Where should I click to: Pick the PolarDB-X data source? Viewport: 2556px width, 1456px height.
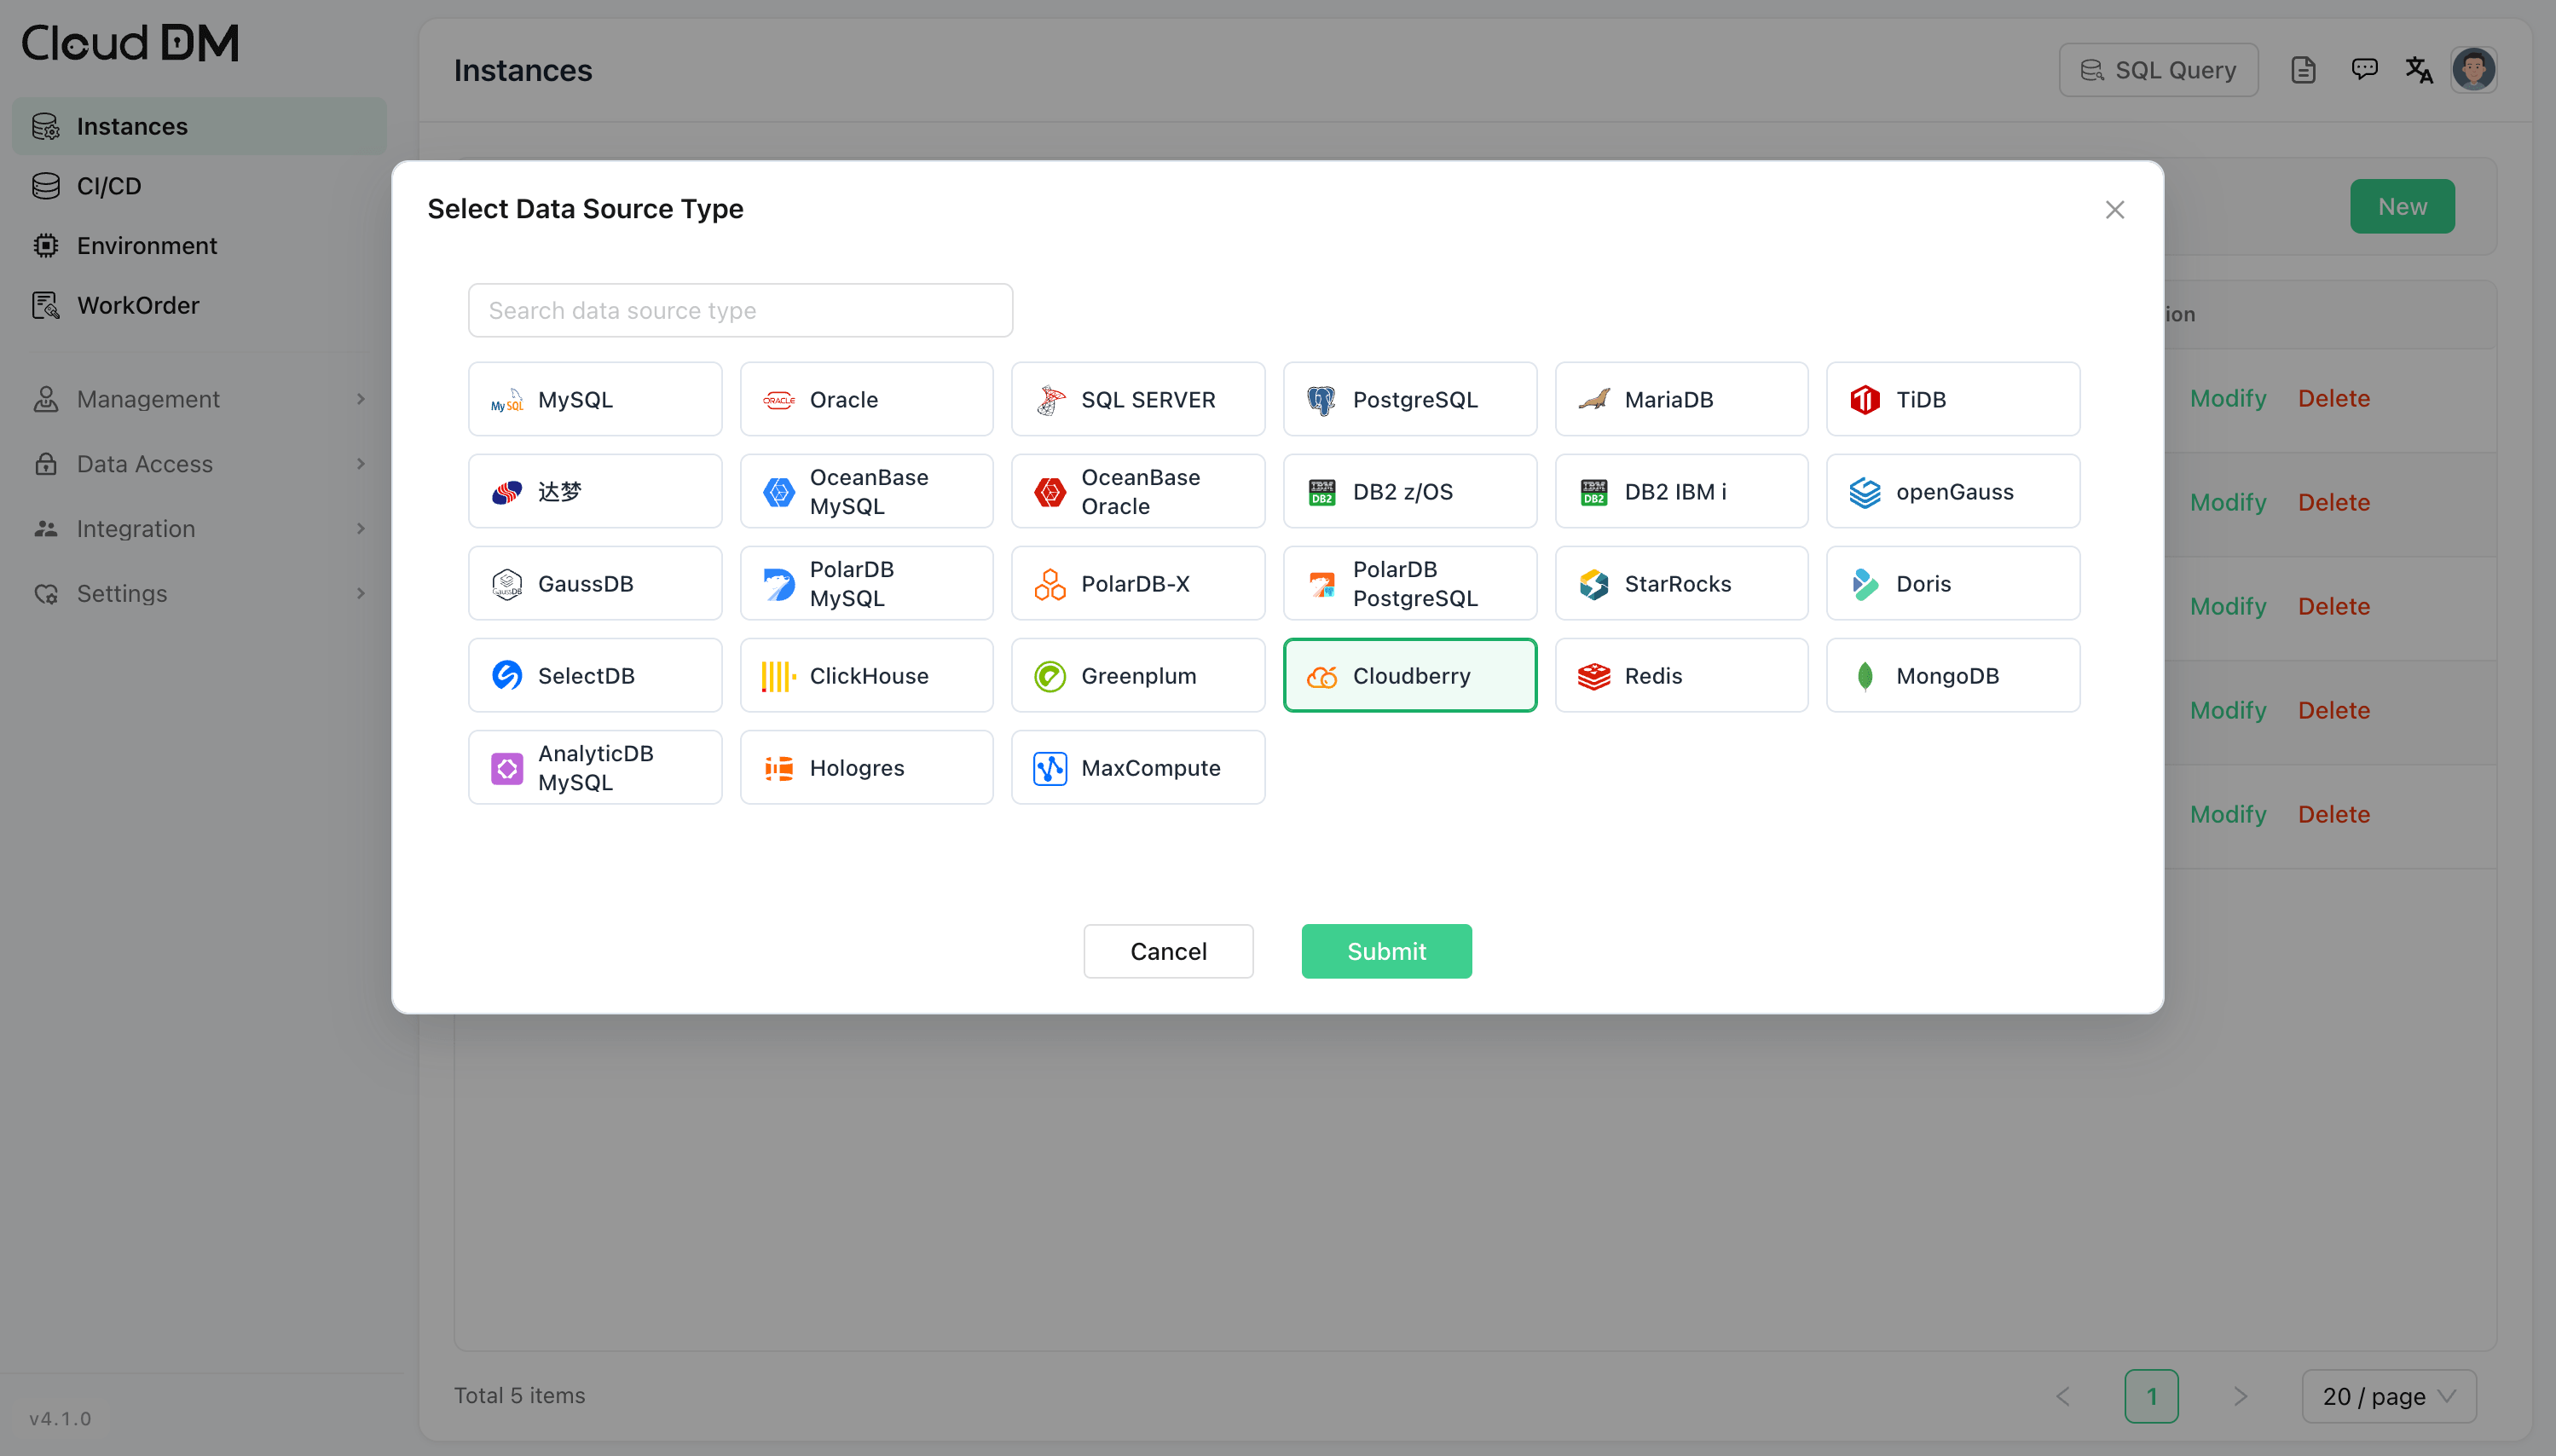click(x=1138, y=583)
